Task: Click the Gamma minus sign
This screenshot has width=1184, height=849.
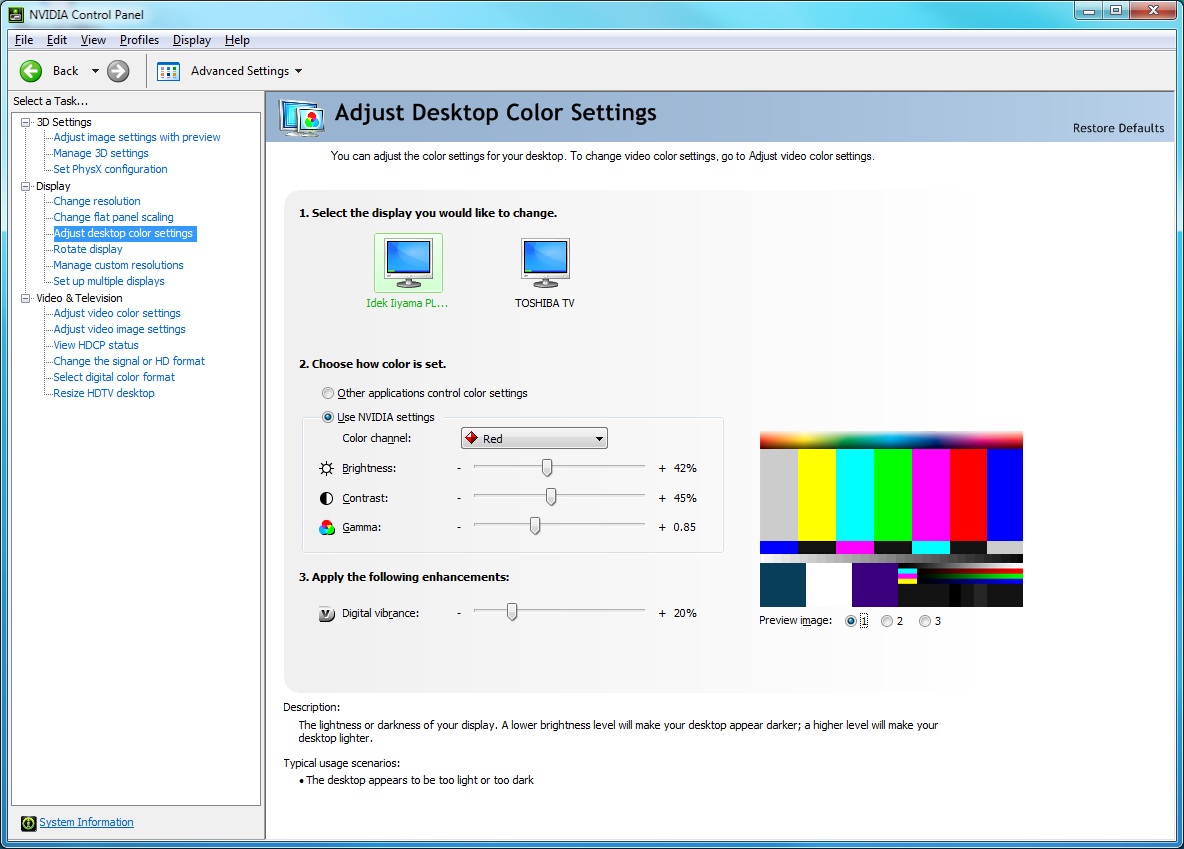Action: pos(458,527)
